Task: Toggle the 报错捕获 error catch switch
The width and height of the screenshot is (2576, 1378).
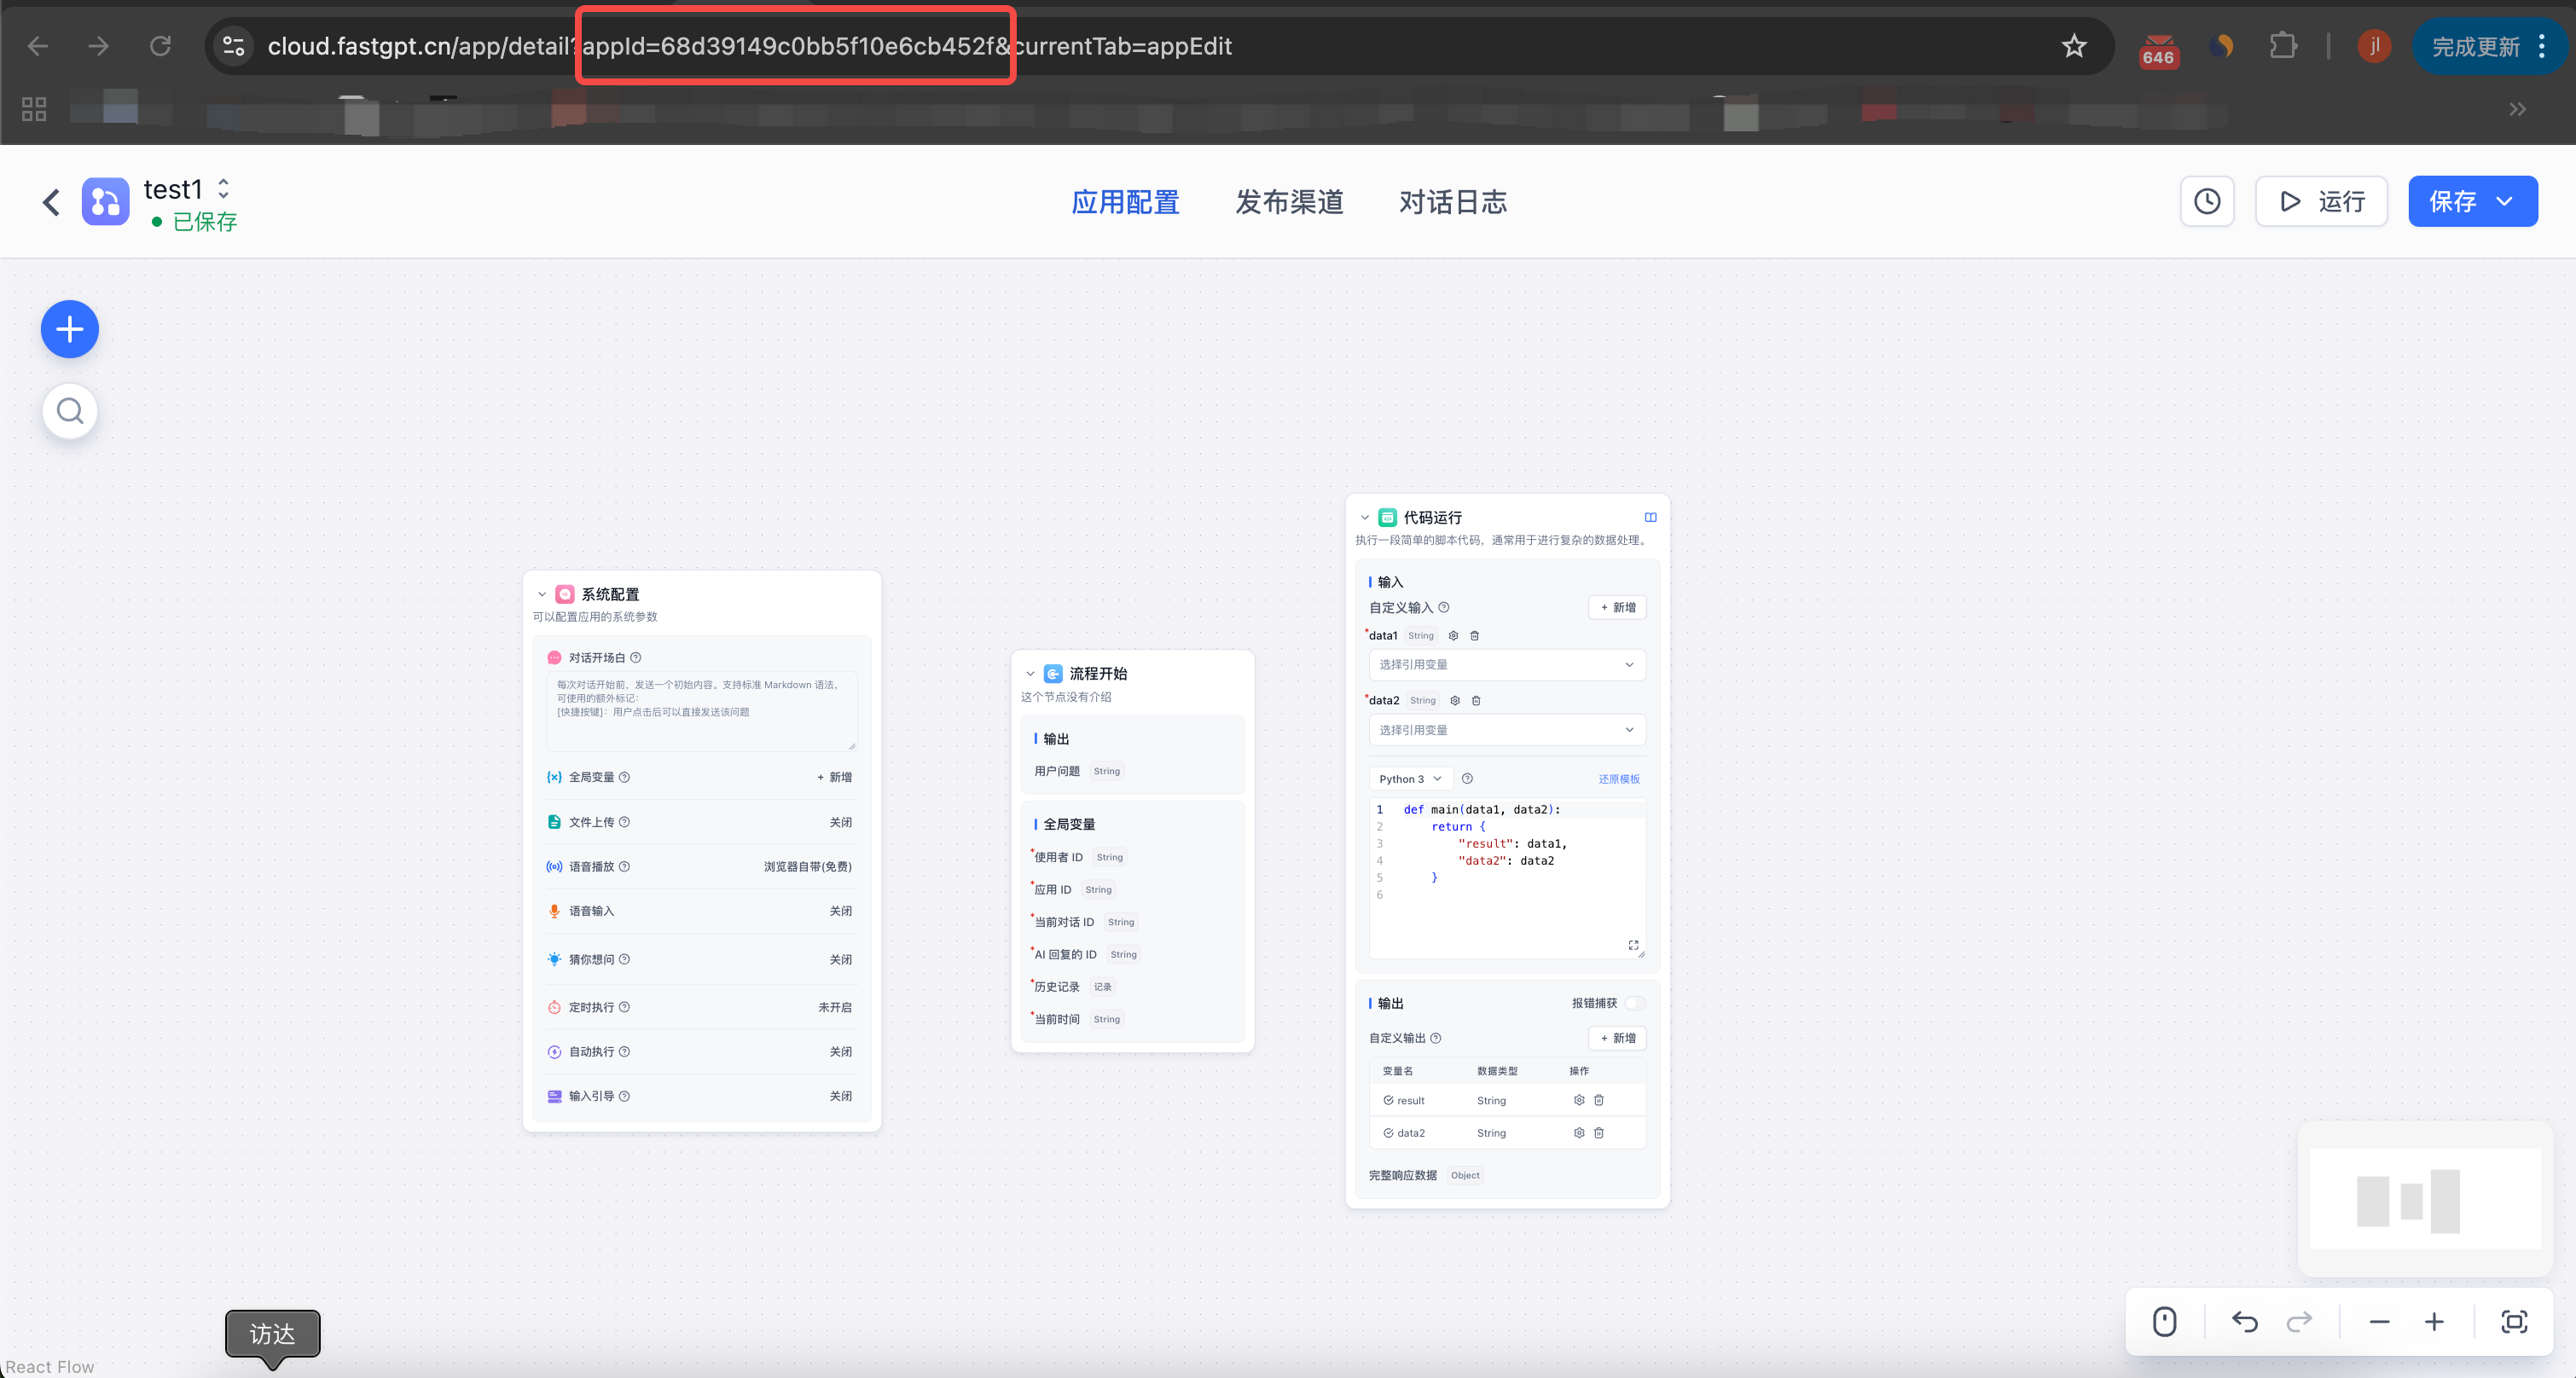Action: [x=1634, y=1003]
